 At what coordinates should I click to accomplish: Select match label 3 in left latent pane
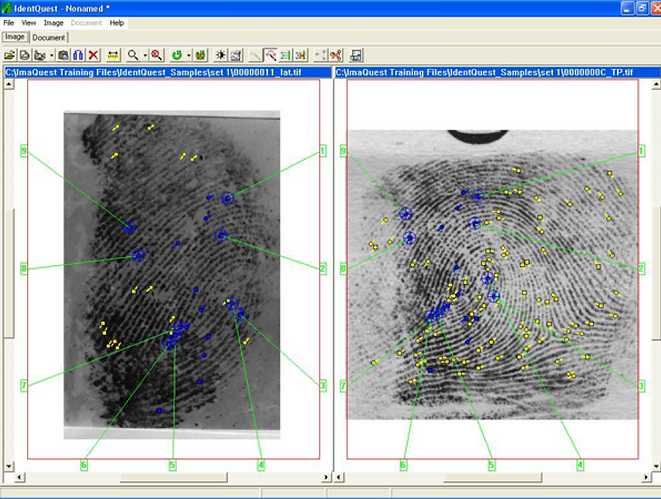(x=323, y=385)
